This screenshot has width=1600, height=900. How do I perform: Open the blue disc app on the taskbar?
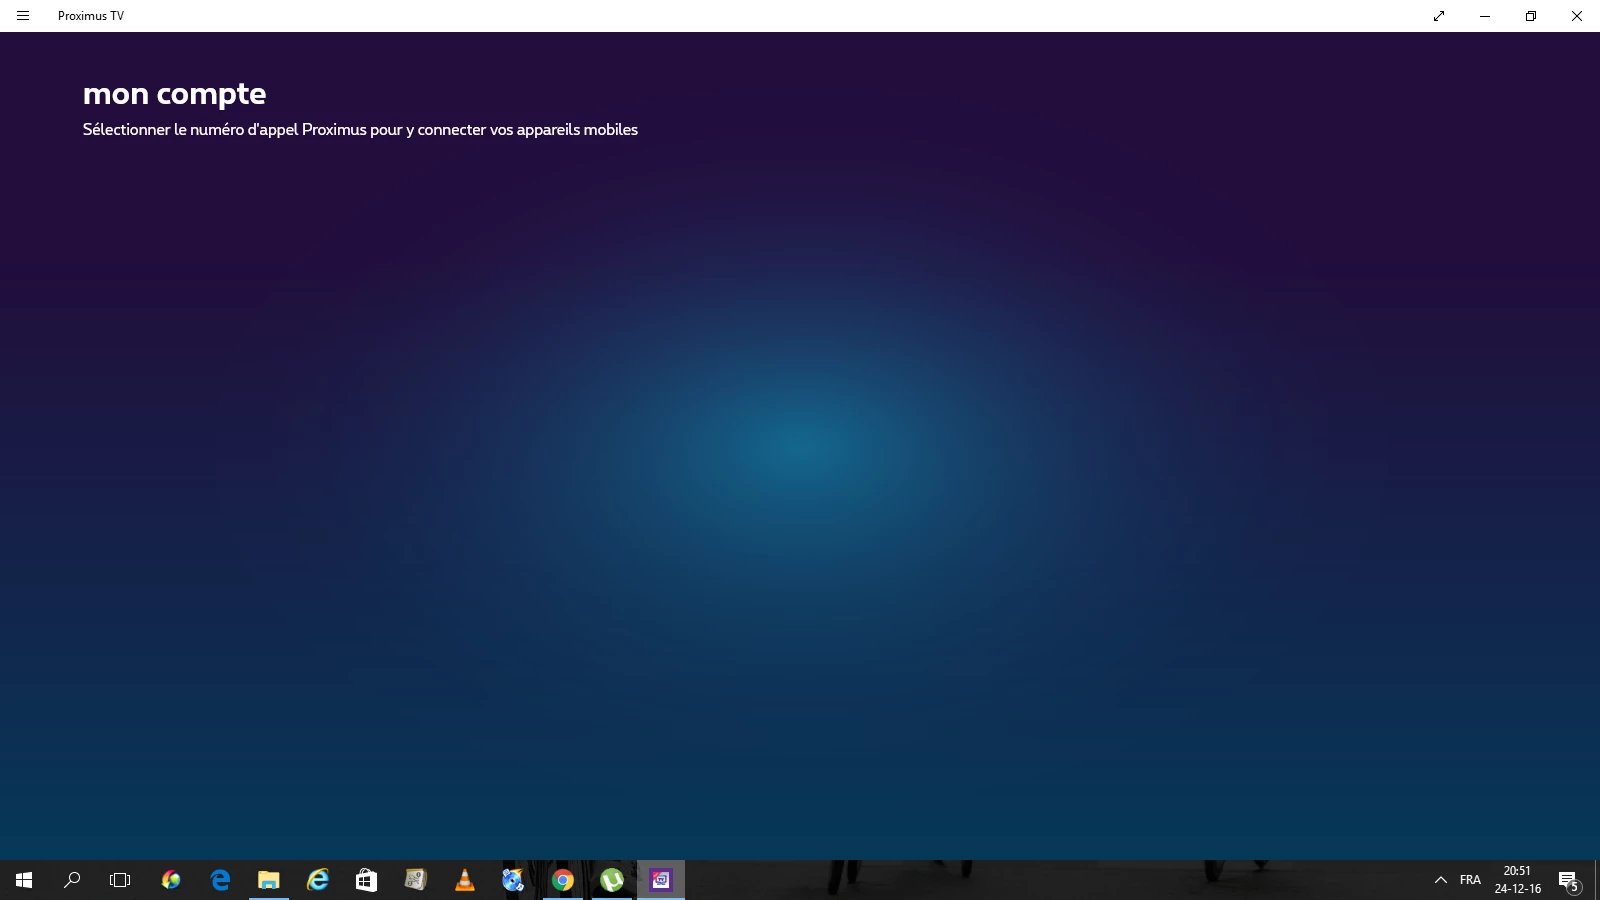point(514,880)
